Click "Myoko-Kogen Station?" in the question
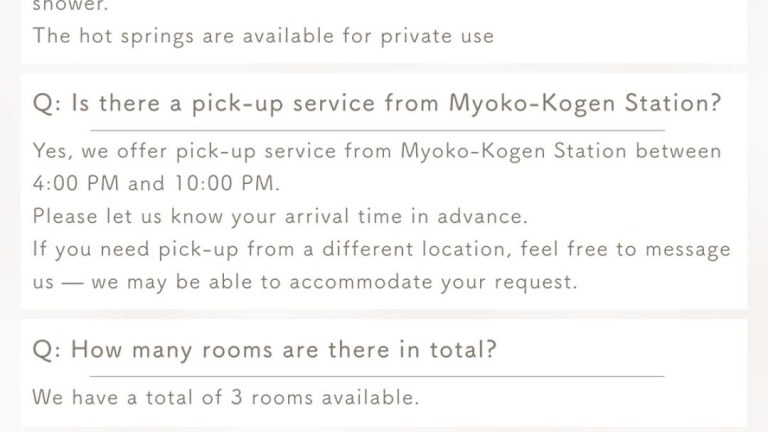This screenshot has width=768, height=432. 584,104
